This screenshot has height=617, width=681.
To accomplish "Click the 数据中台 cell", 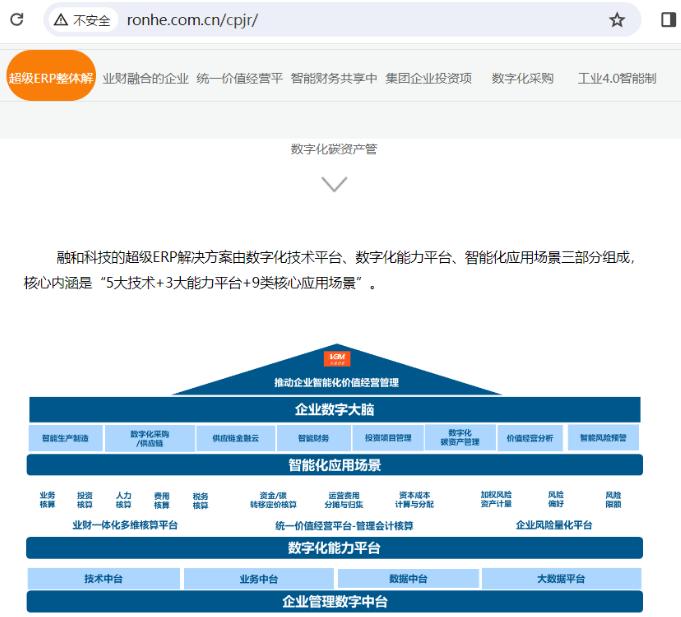I will pyautogui.click(x=408, y=578).
